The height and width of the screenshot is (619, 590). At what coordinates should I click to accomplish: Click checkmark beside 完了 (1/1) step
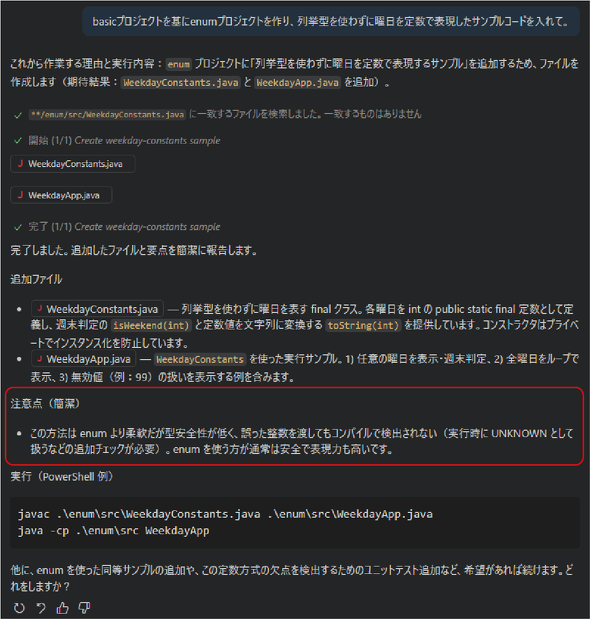coord(18,227)
